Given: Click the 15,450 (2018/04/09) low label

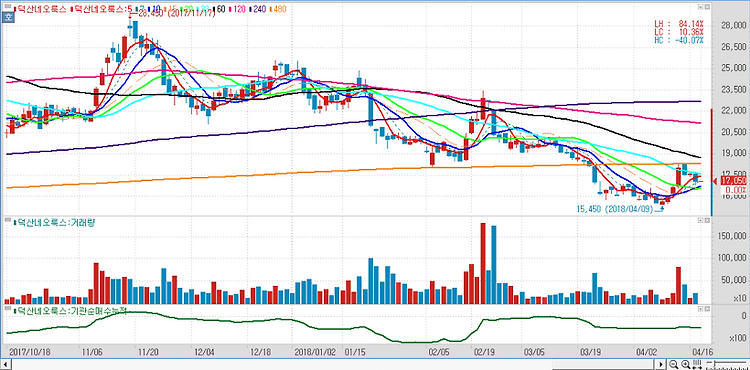Looking at the screenshot, I should [x=615, y=209].
